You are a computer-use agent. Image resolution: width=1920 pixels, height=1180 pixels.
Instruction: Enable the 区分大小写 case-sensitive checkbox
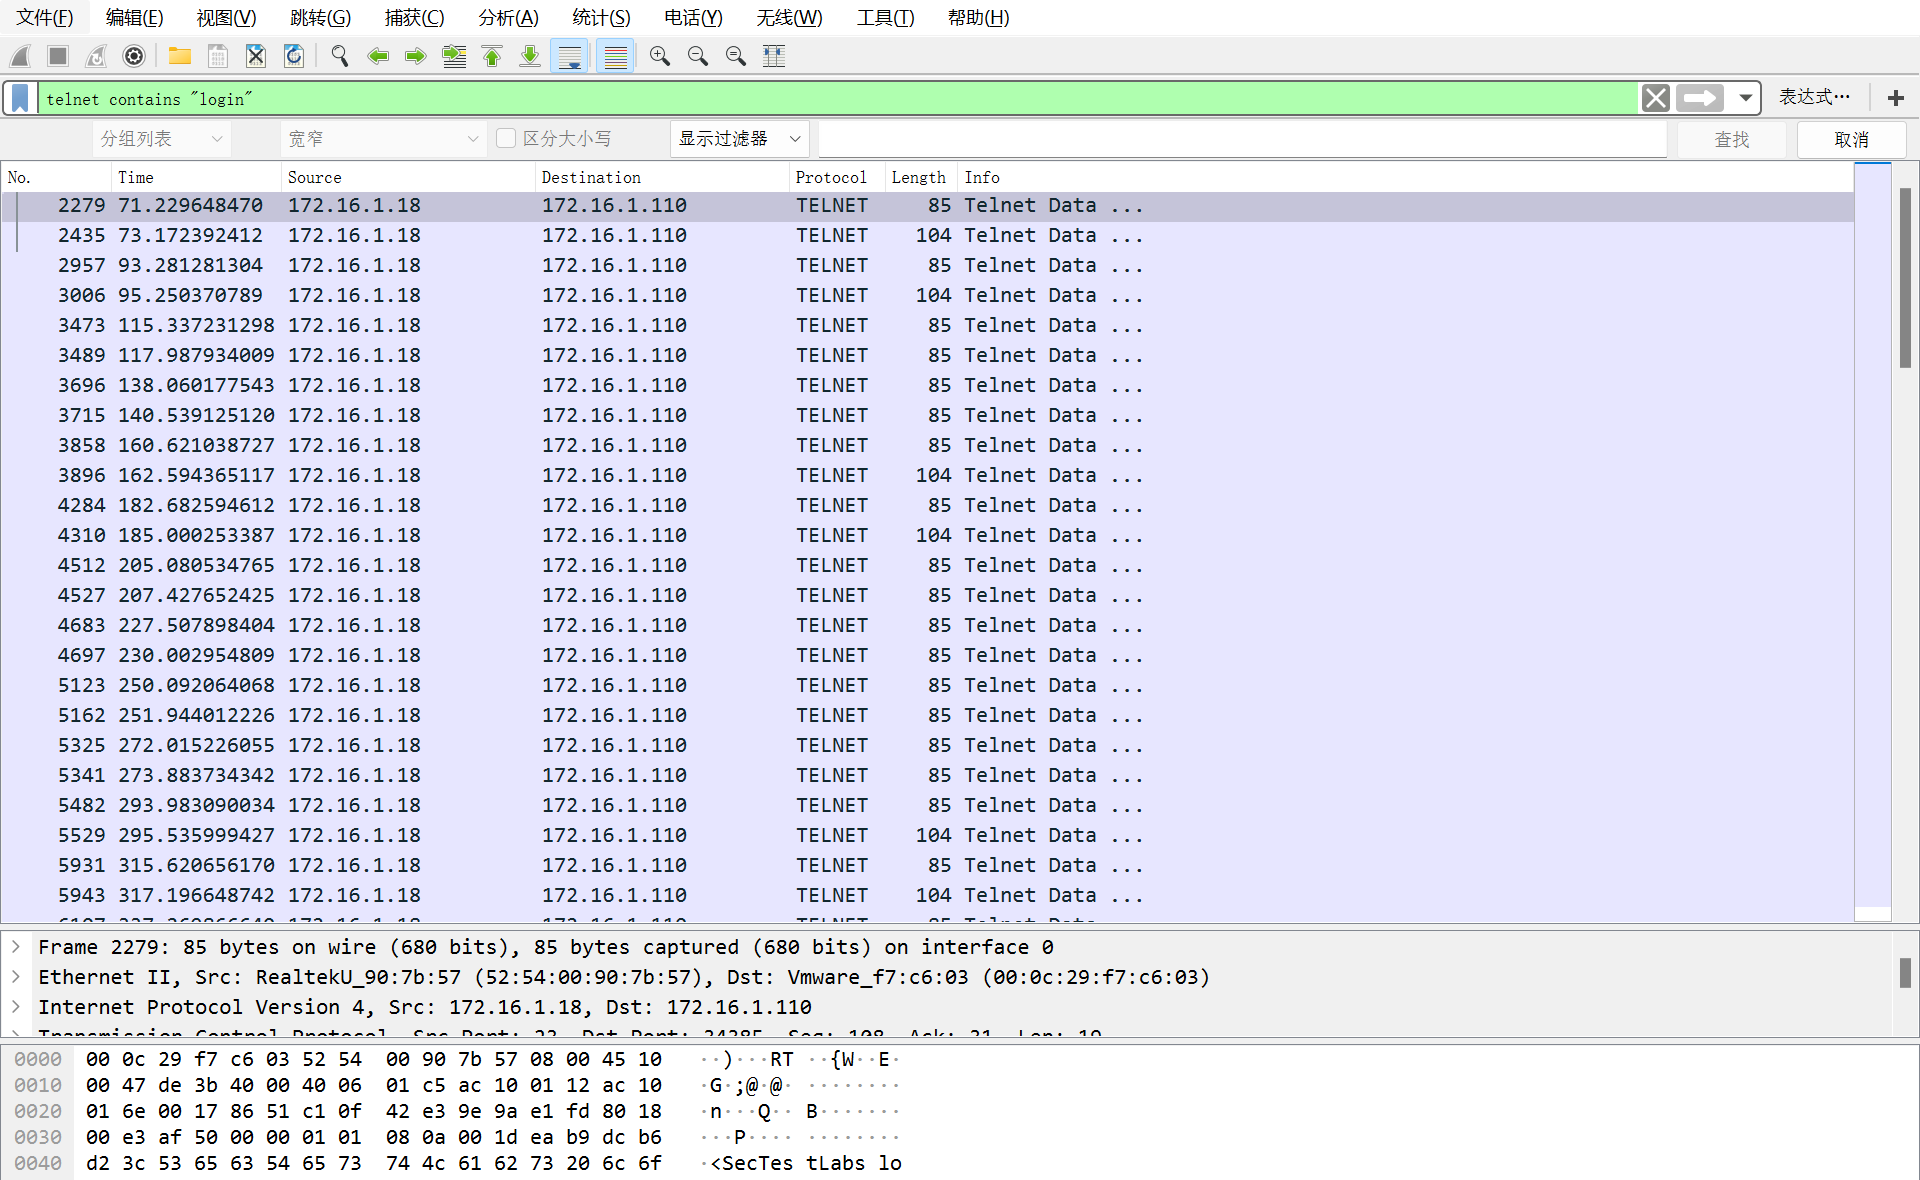point(506,138)
